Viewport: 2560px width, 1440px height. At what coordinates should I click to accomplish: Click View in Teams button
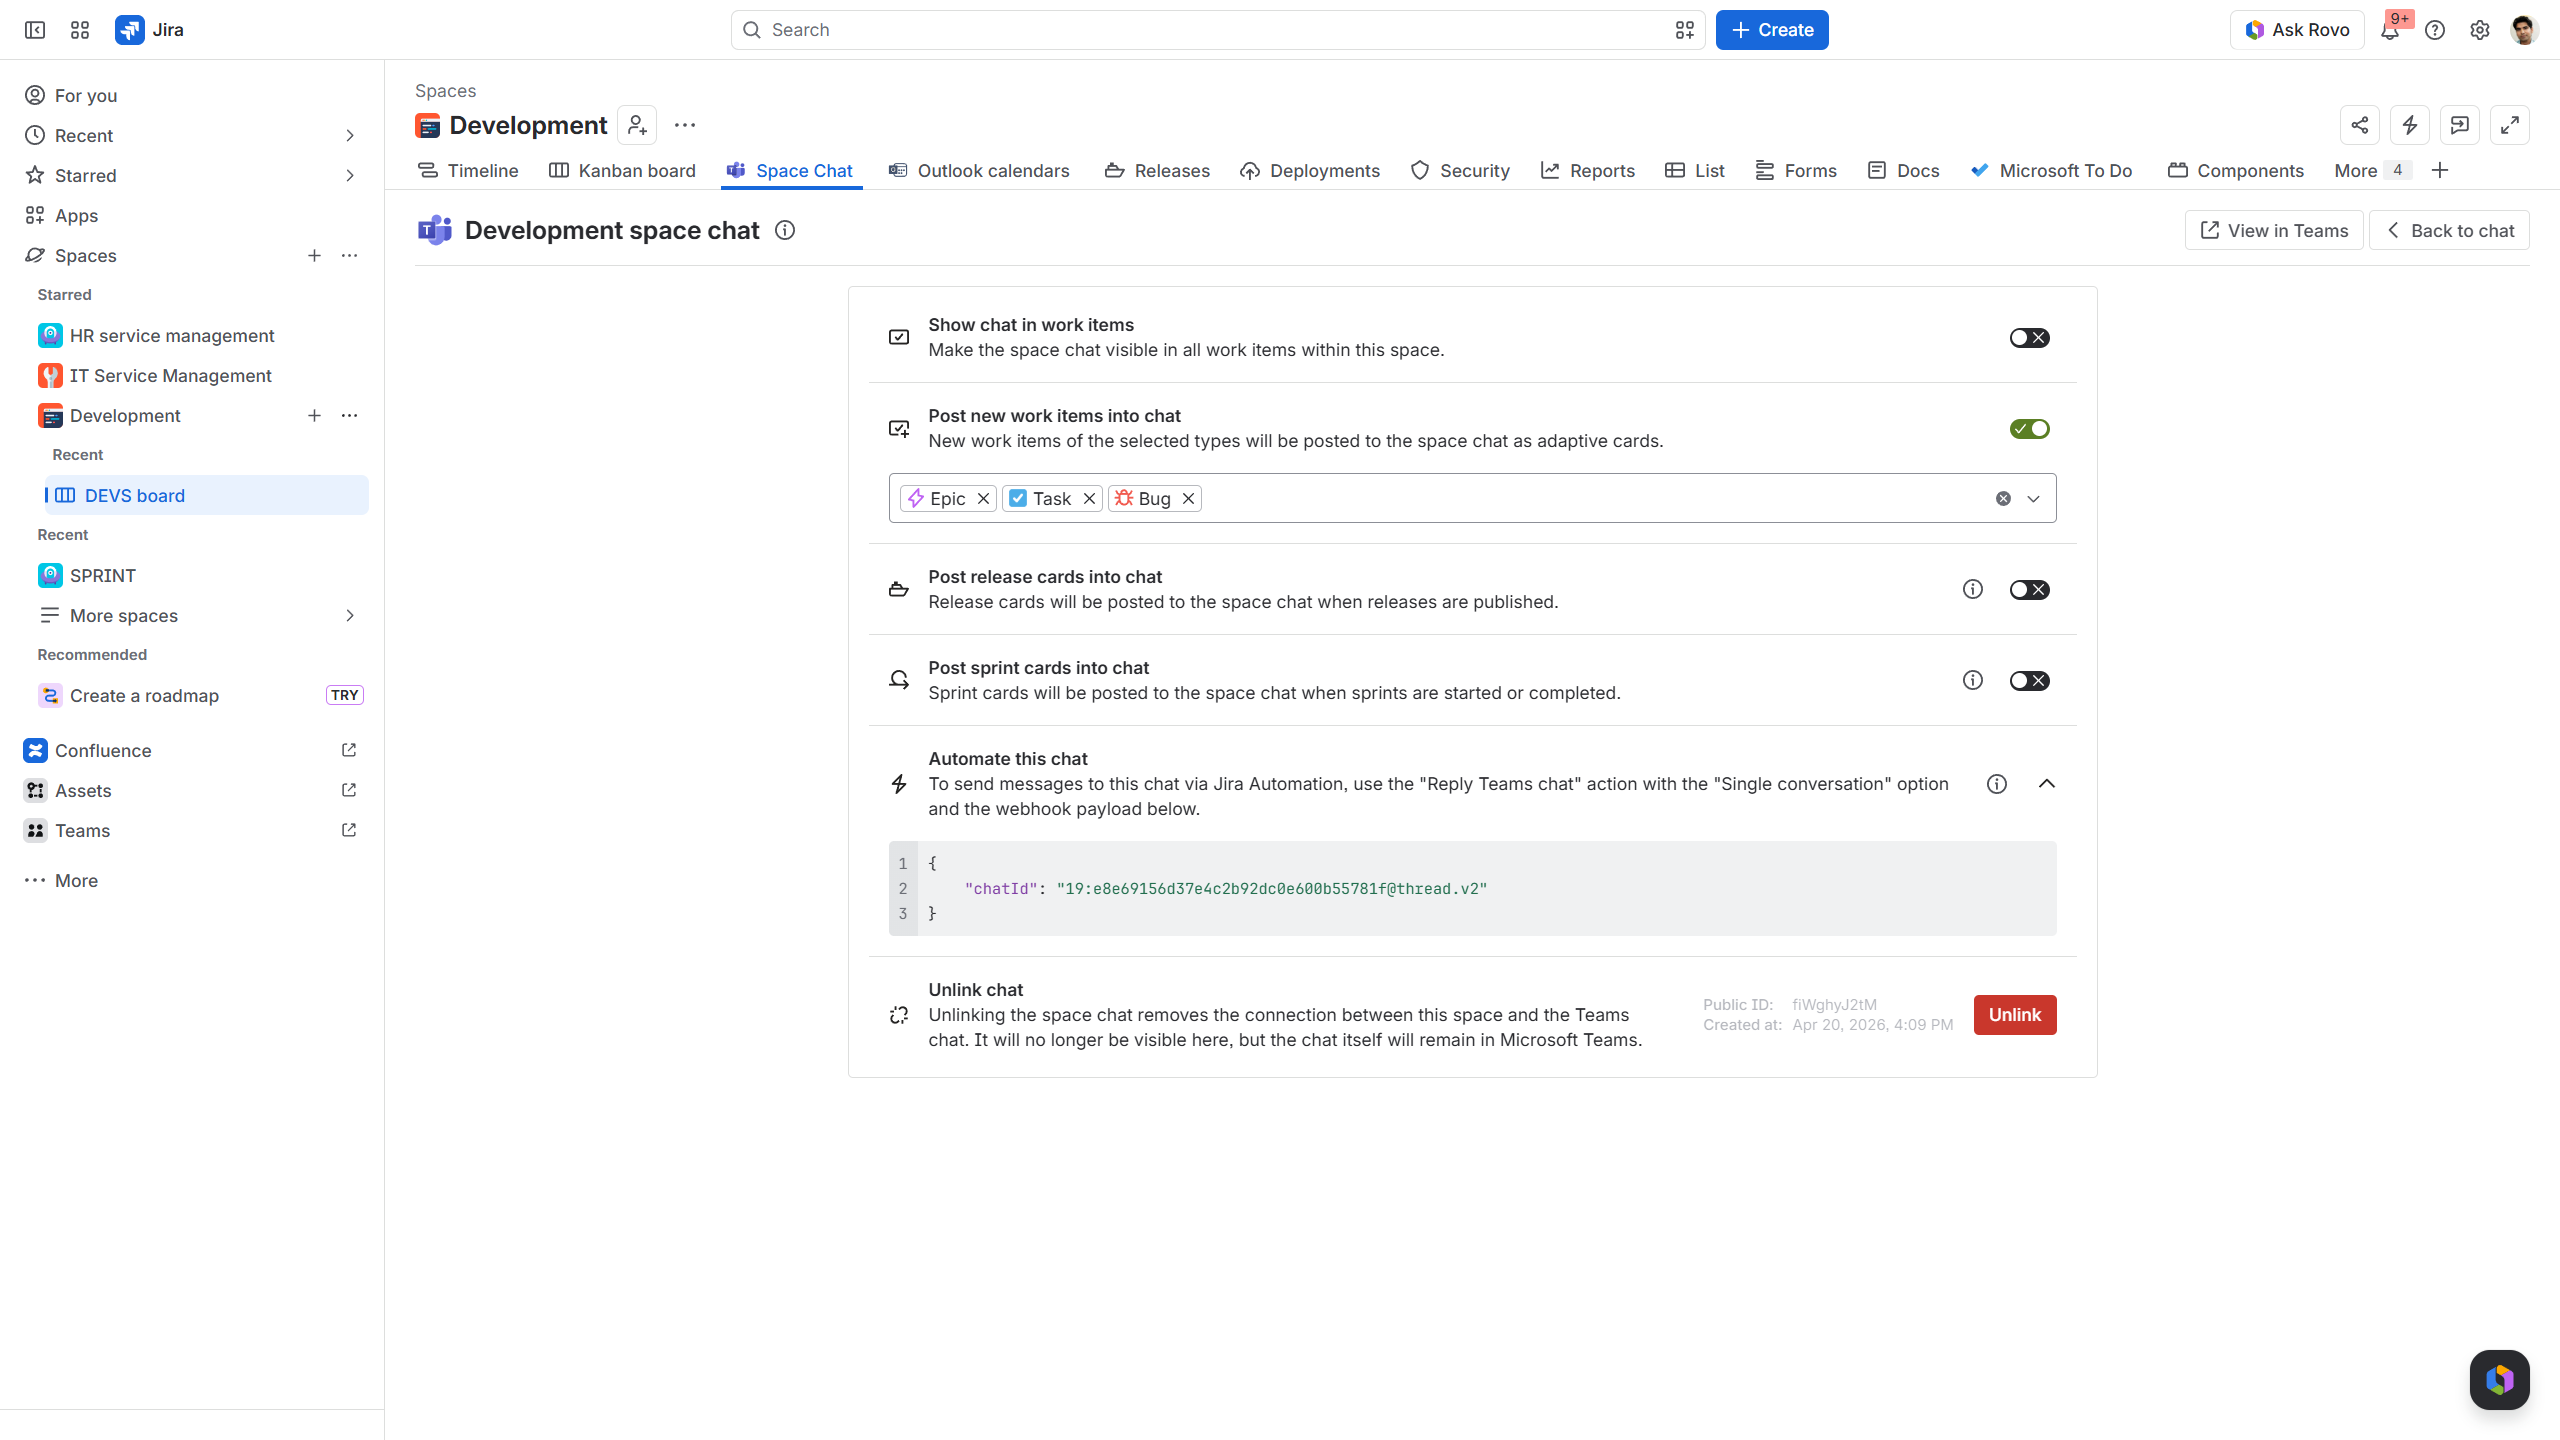pyautogui.click(x=2274, y=231)
